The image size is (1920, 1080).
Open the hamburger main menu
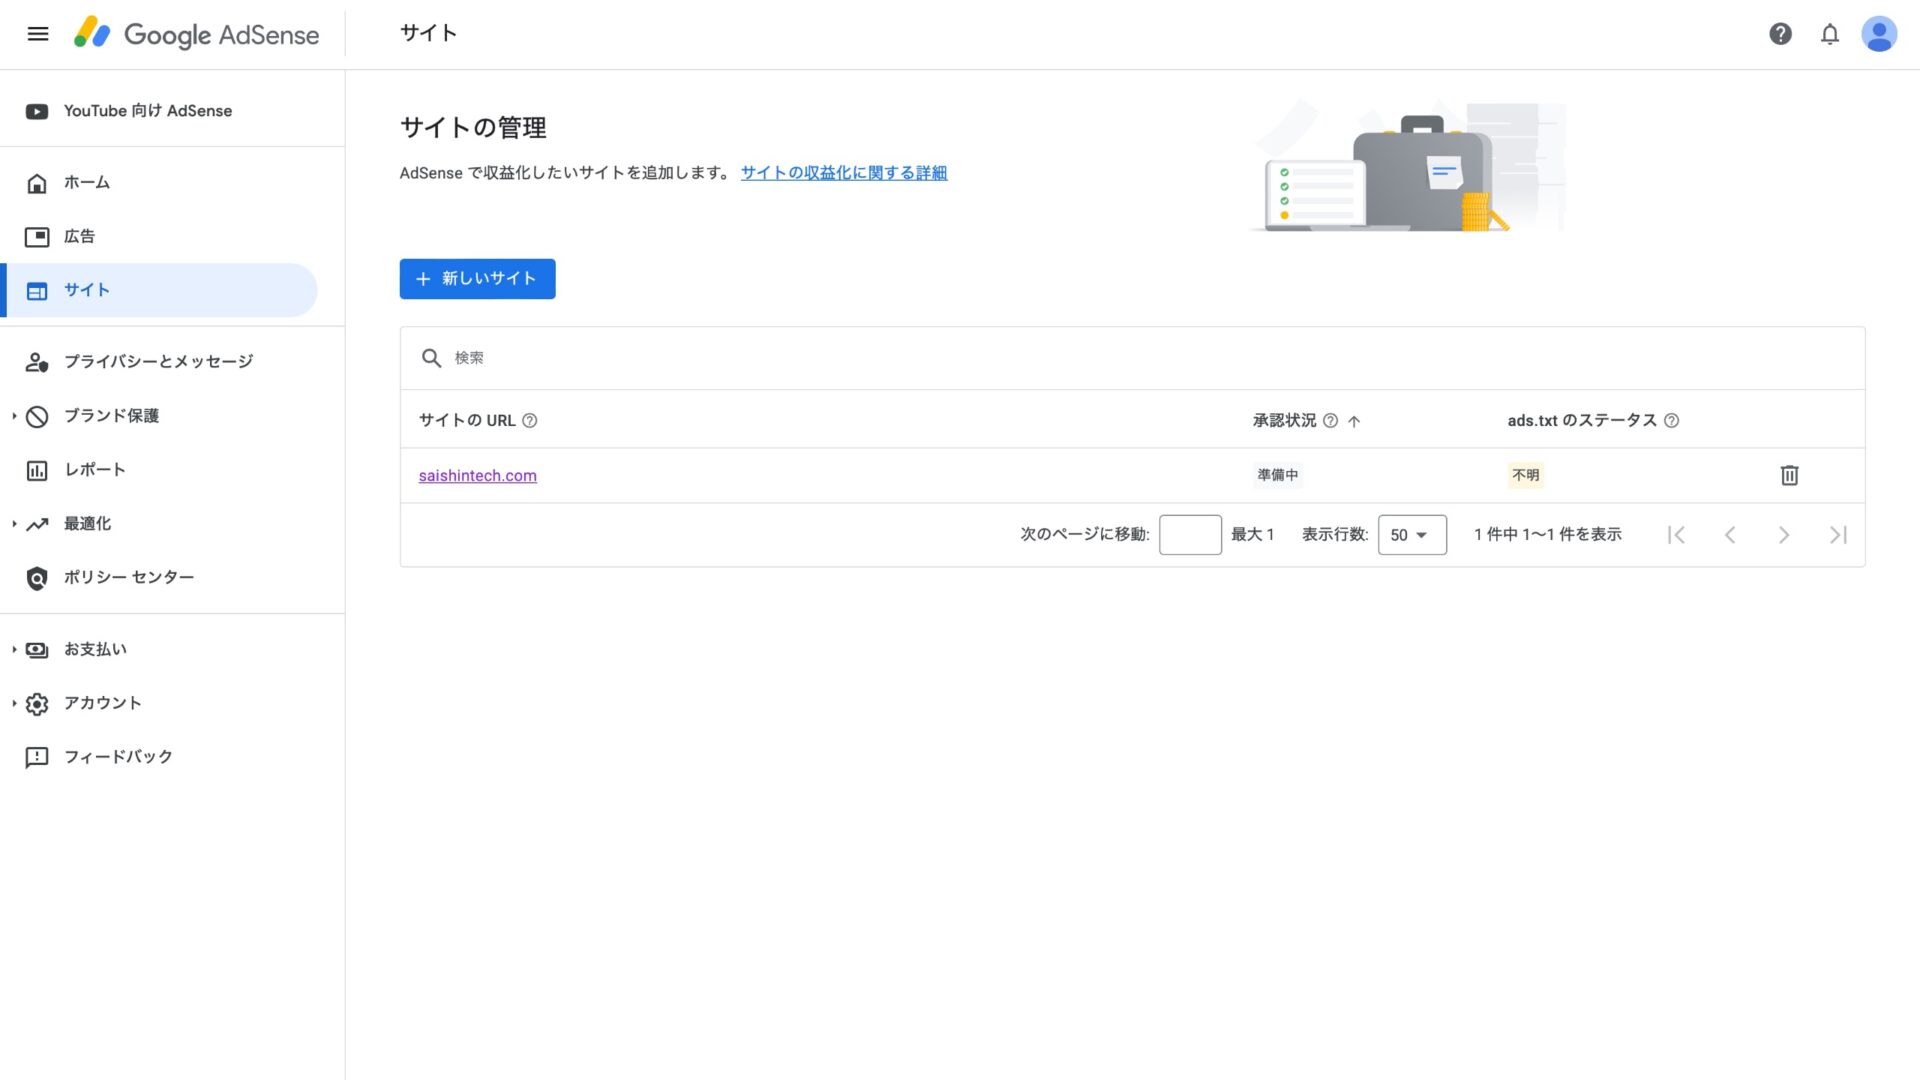(38, 34)
